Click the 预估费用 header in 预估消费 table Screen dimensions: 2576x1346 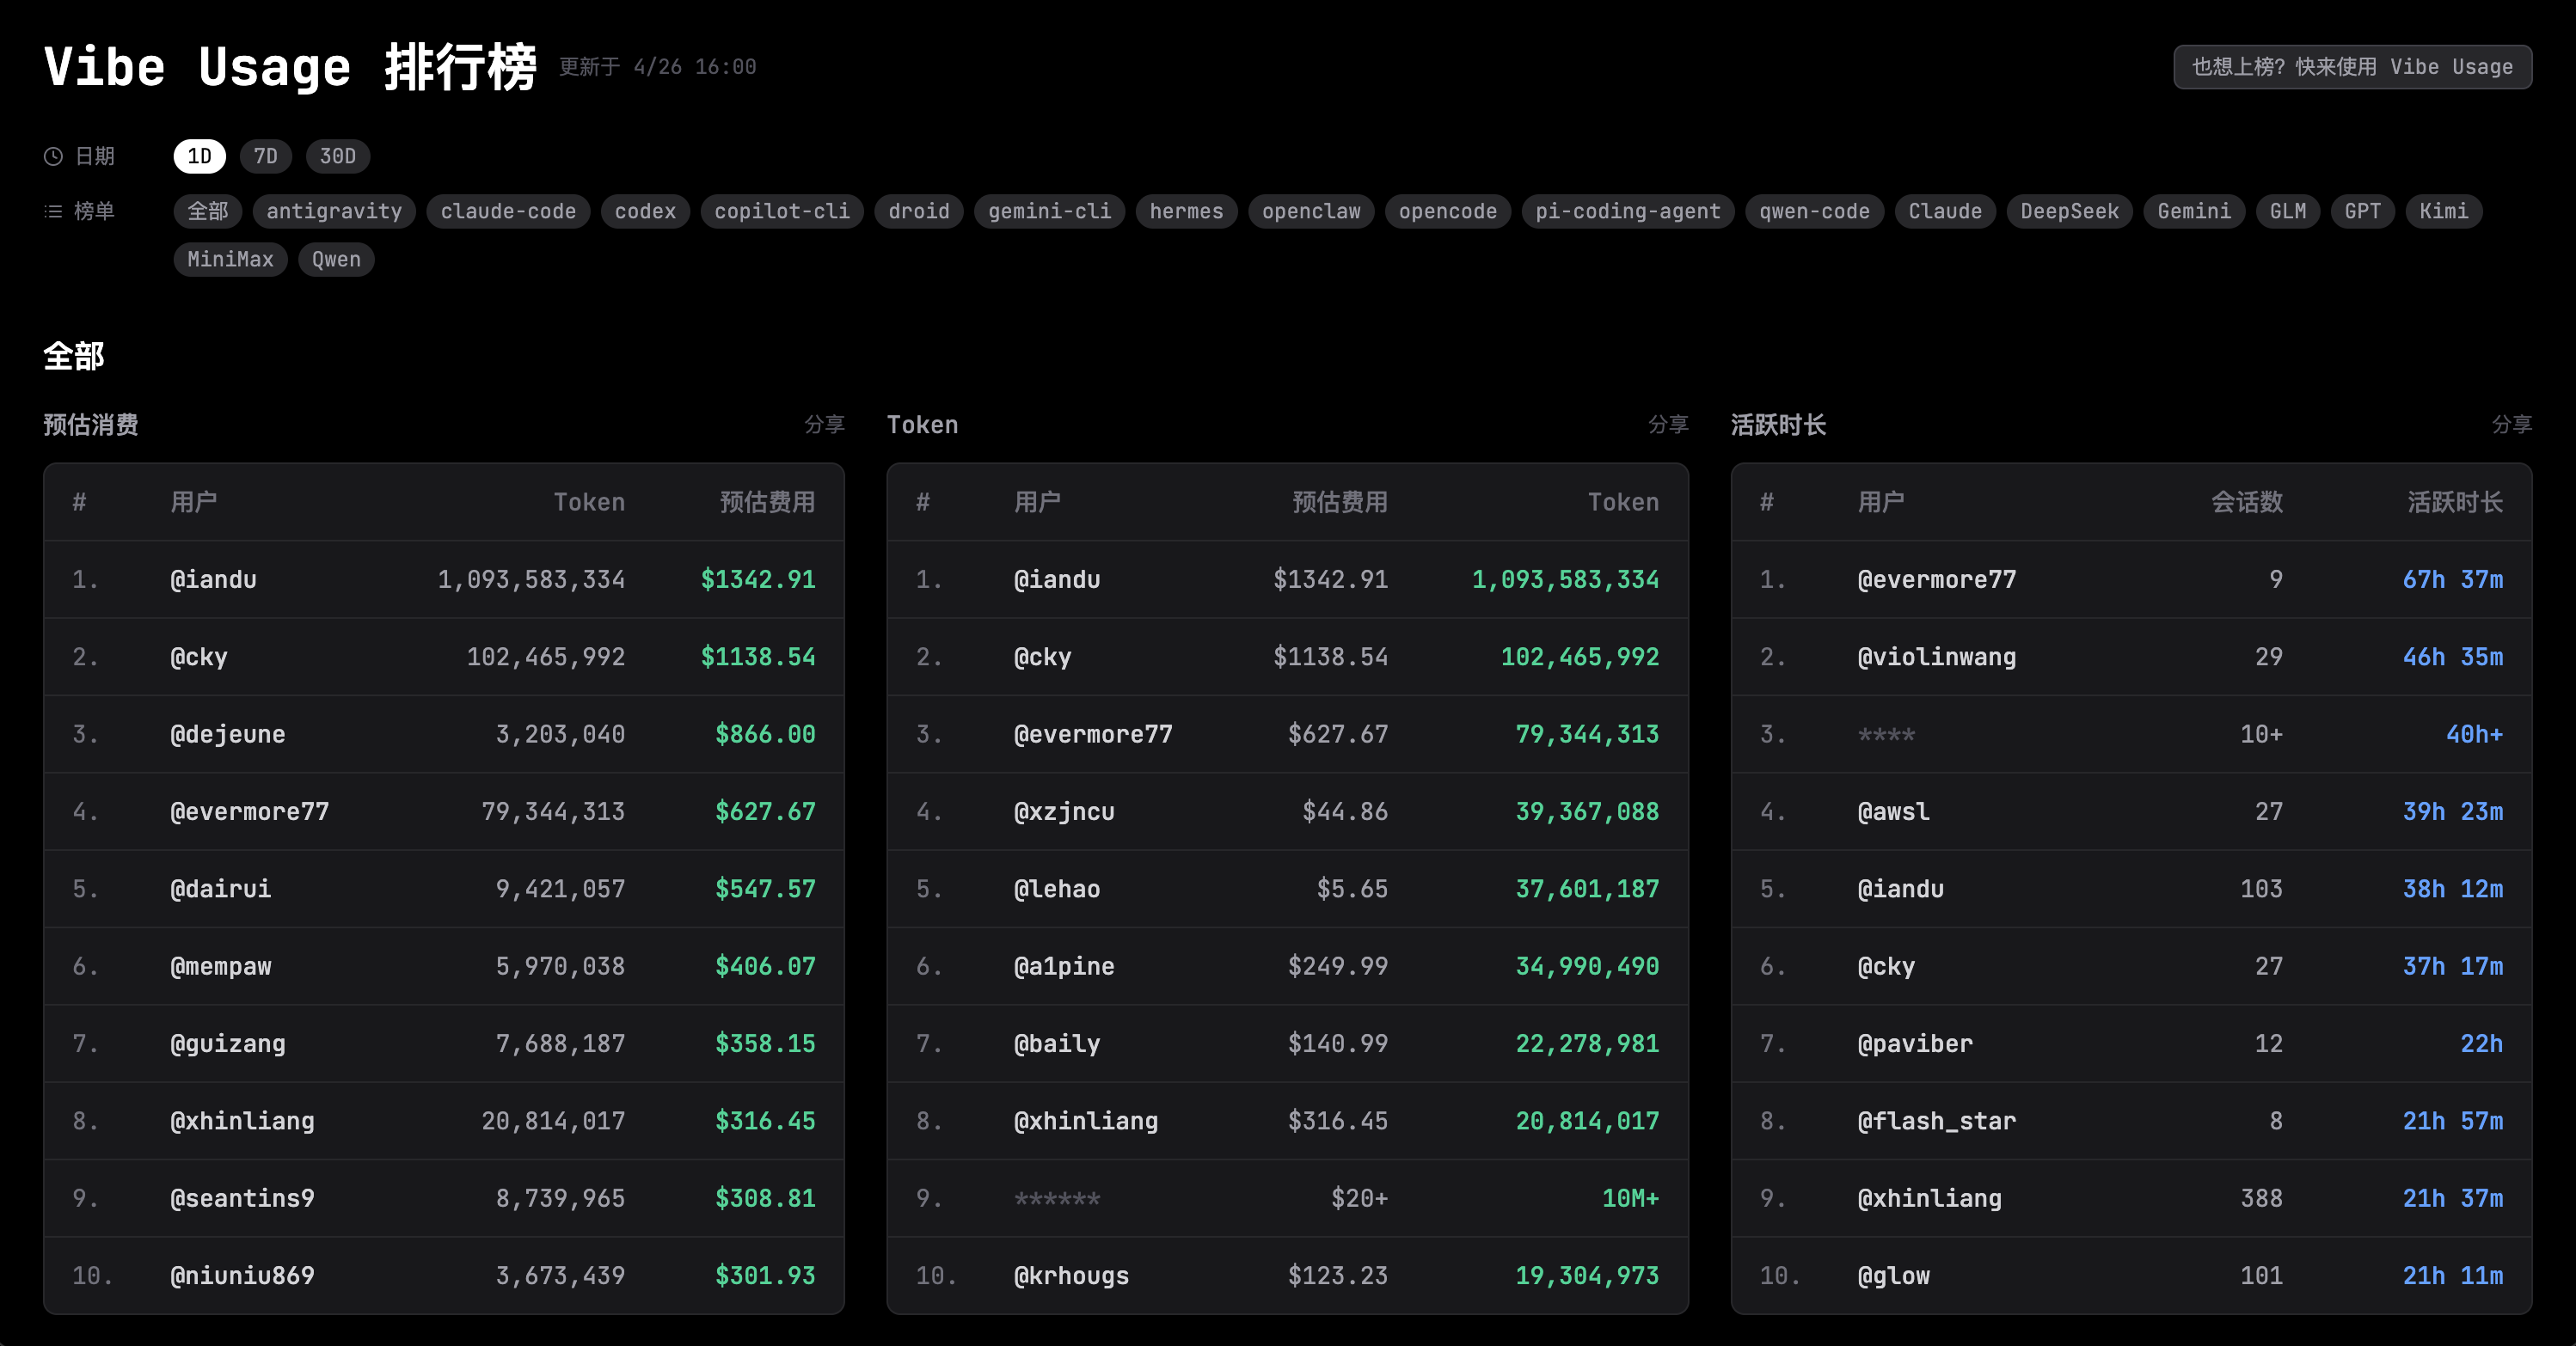pyautogui.click(x=767, y=502)
